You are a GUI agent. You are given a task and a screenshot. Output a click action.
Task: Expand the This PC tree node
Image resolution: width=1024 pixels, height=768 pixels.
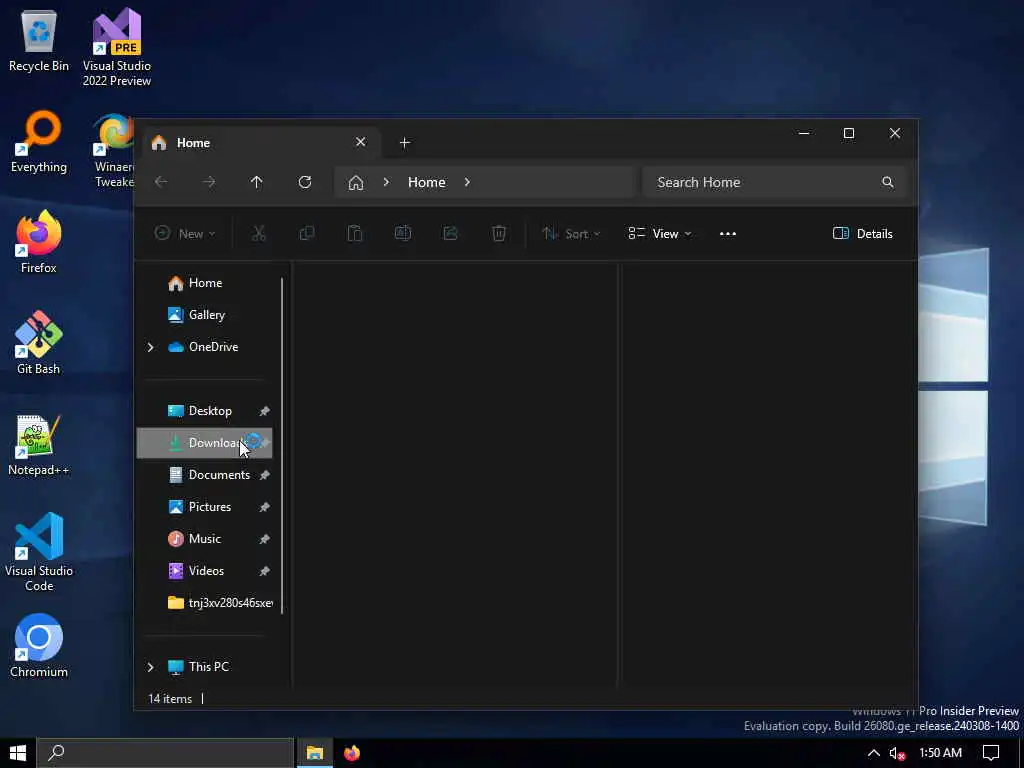pos(151,667)
